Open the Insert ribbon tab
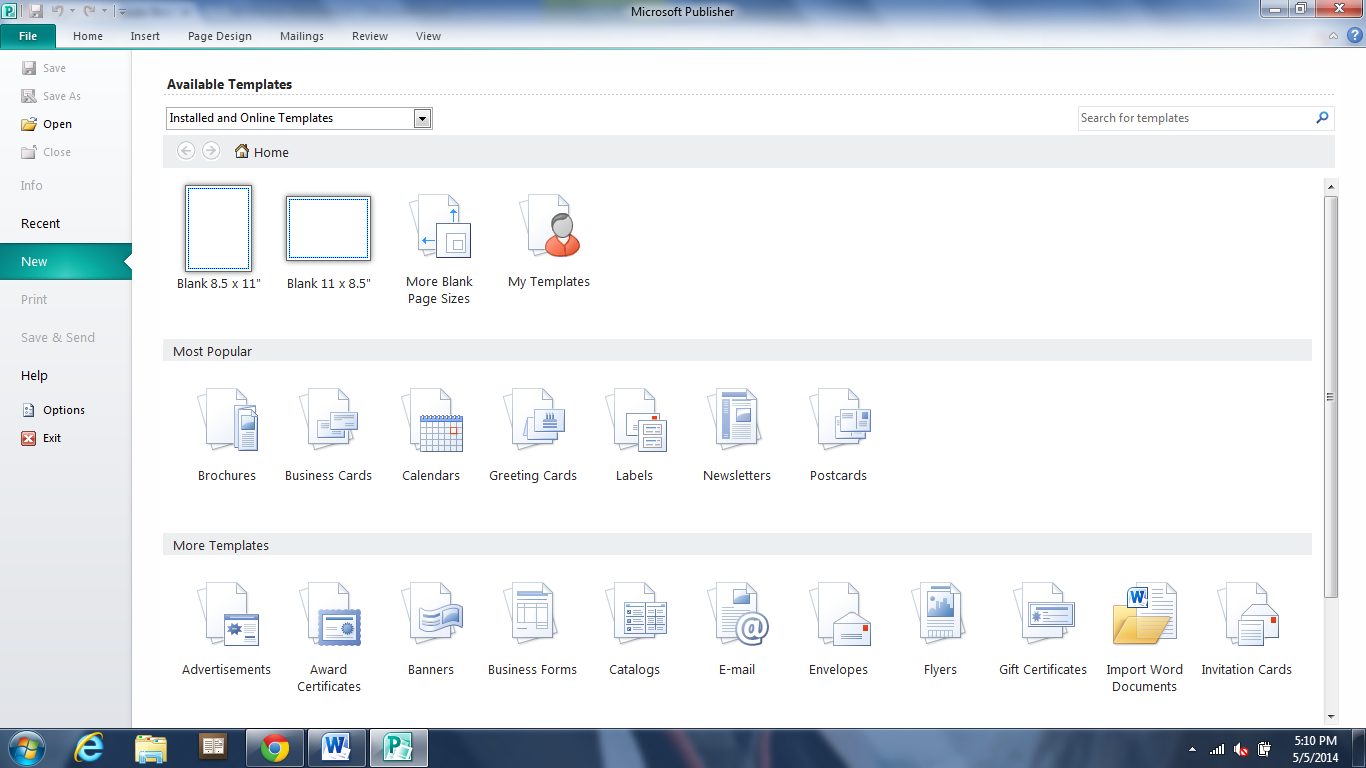 145,36
